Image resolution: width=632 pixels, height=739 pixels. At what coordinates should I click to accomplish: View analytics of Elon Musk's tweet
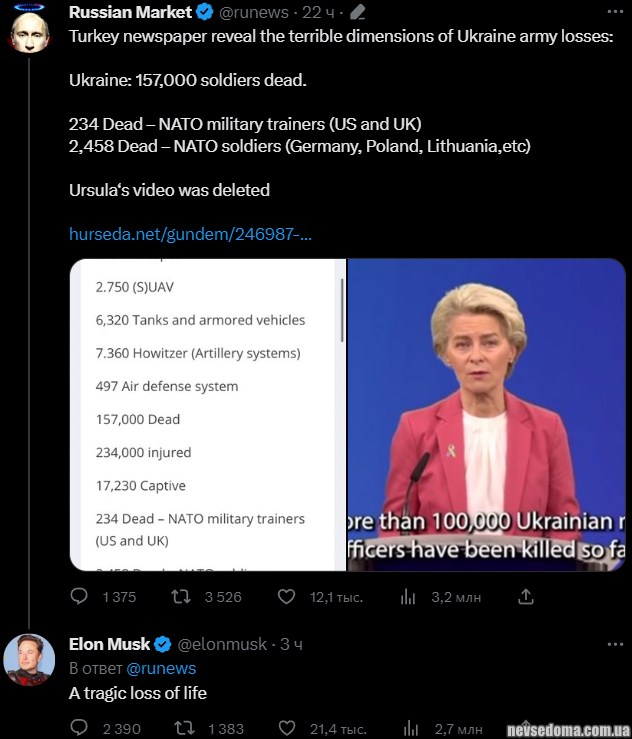[x=408, y=728]
